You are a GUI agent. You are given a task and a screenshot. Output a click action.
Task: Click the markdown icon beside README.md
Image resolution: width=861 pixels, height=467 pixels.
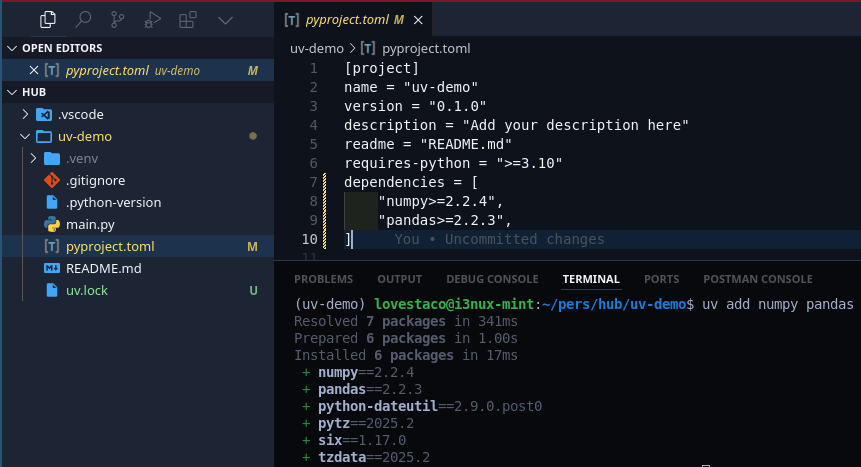point(52,268)
